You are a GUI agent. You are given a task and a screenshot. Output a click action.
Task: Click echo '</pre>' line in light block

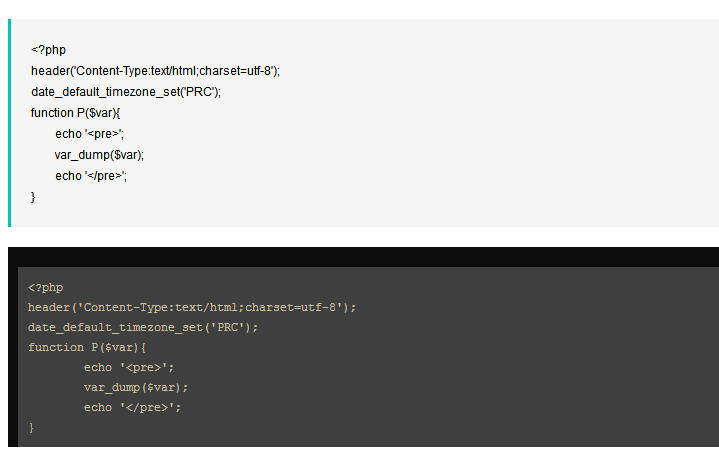pos(92,176)
